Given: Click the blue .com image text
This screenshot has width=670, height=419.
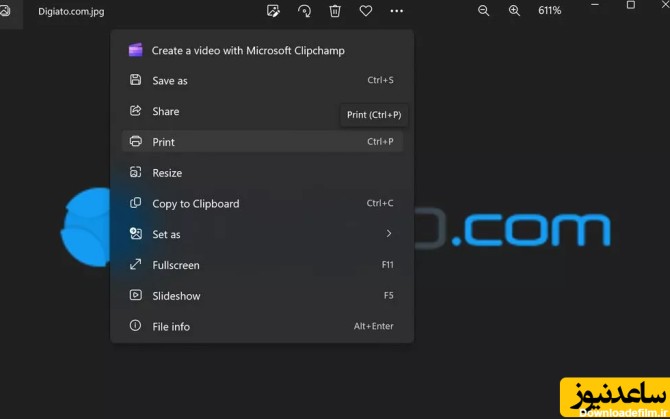Looking at the screenshot, I should click(x=531, y=231).
